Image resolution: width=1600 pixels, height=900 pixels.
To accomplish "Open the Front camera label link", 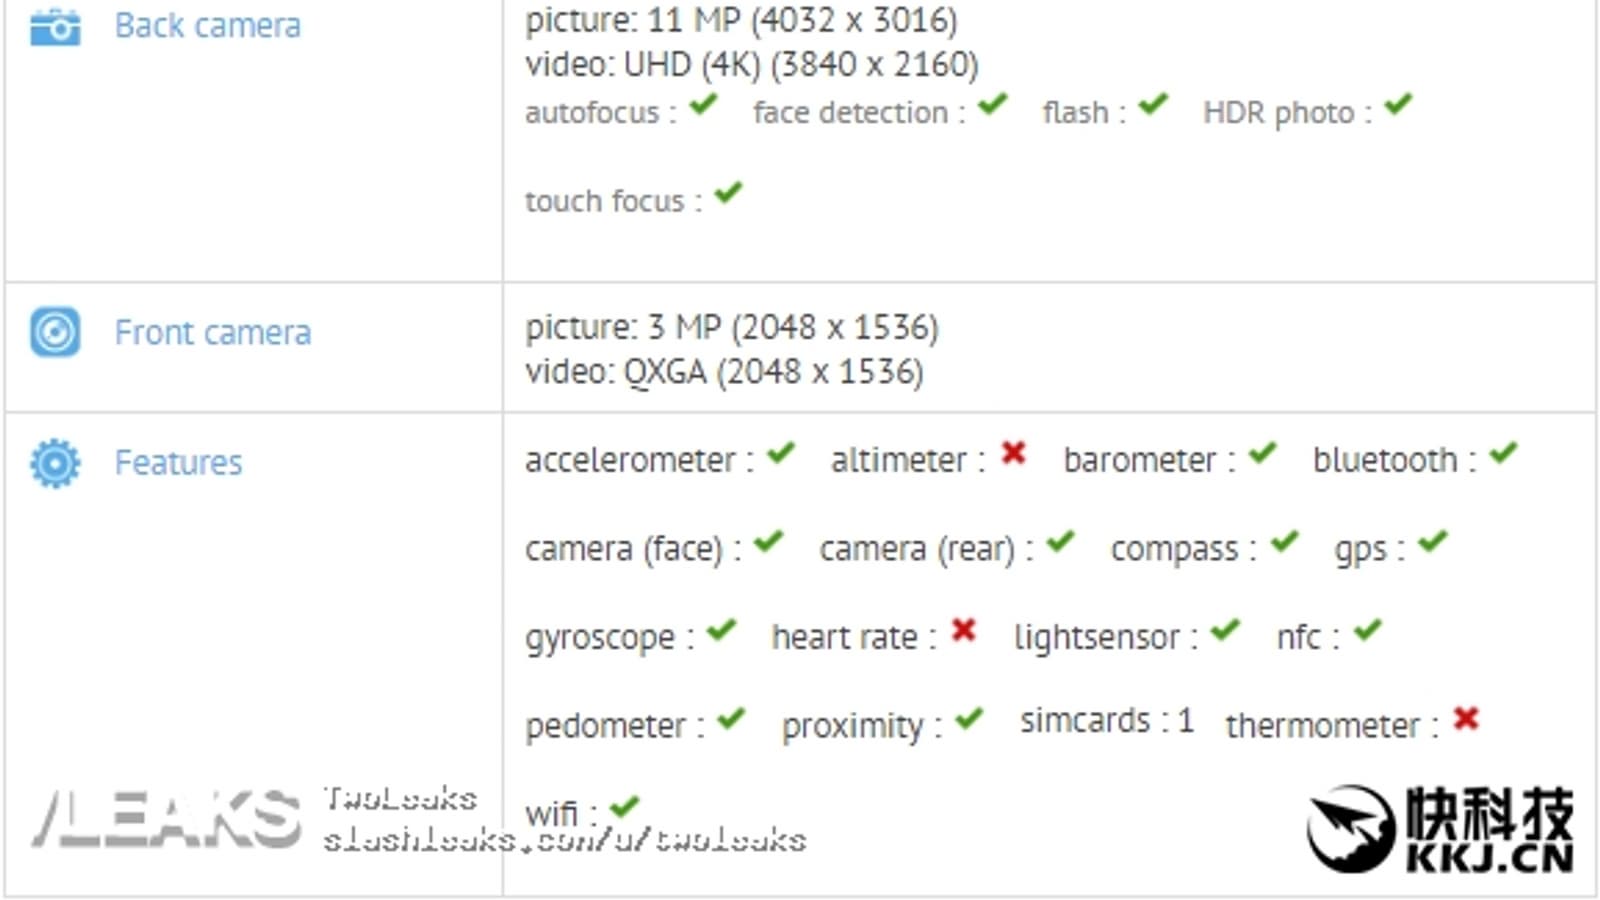I will pyautogui.click(x=212, y=332).
